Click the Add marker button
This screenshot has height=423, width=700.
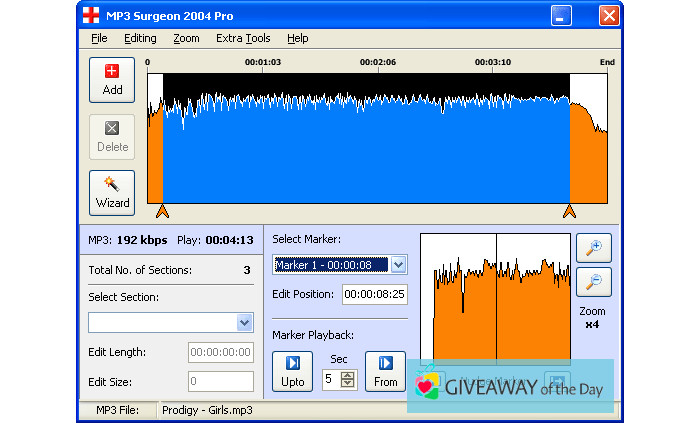coord(112,79)
